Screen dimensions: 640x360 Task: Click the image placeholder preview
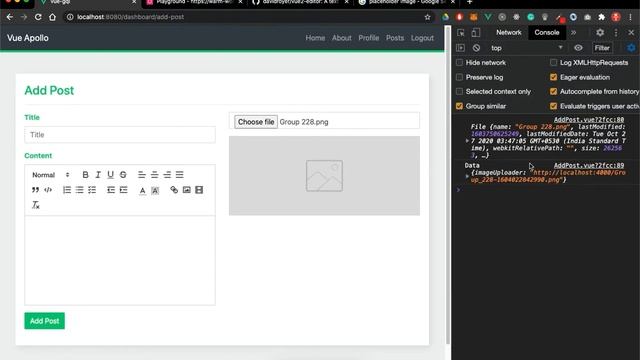324,176
